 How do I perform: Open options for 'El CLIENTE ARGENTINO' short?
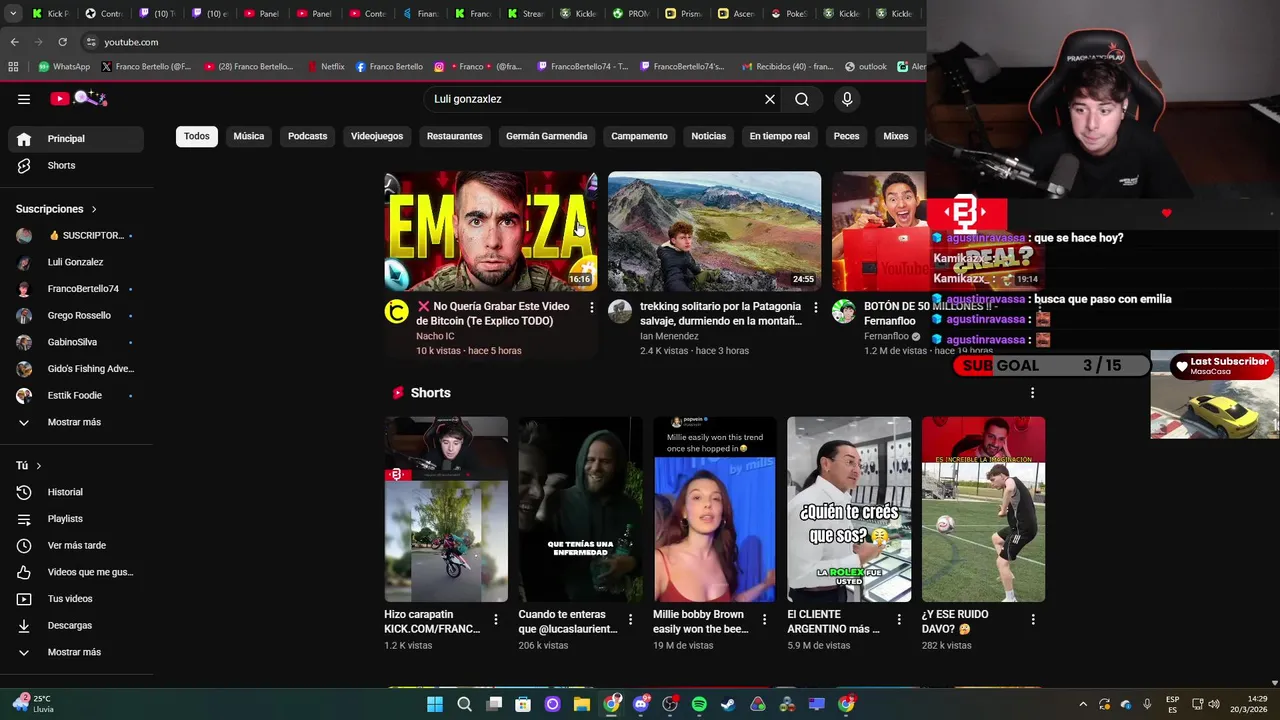click(899, 620)
